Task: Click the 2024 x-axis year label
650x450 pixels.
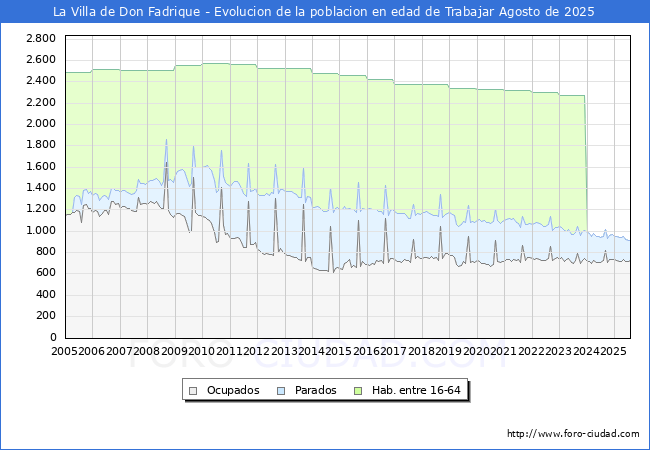Action: [586, 351]
